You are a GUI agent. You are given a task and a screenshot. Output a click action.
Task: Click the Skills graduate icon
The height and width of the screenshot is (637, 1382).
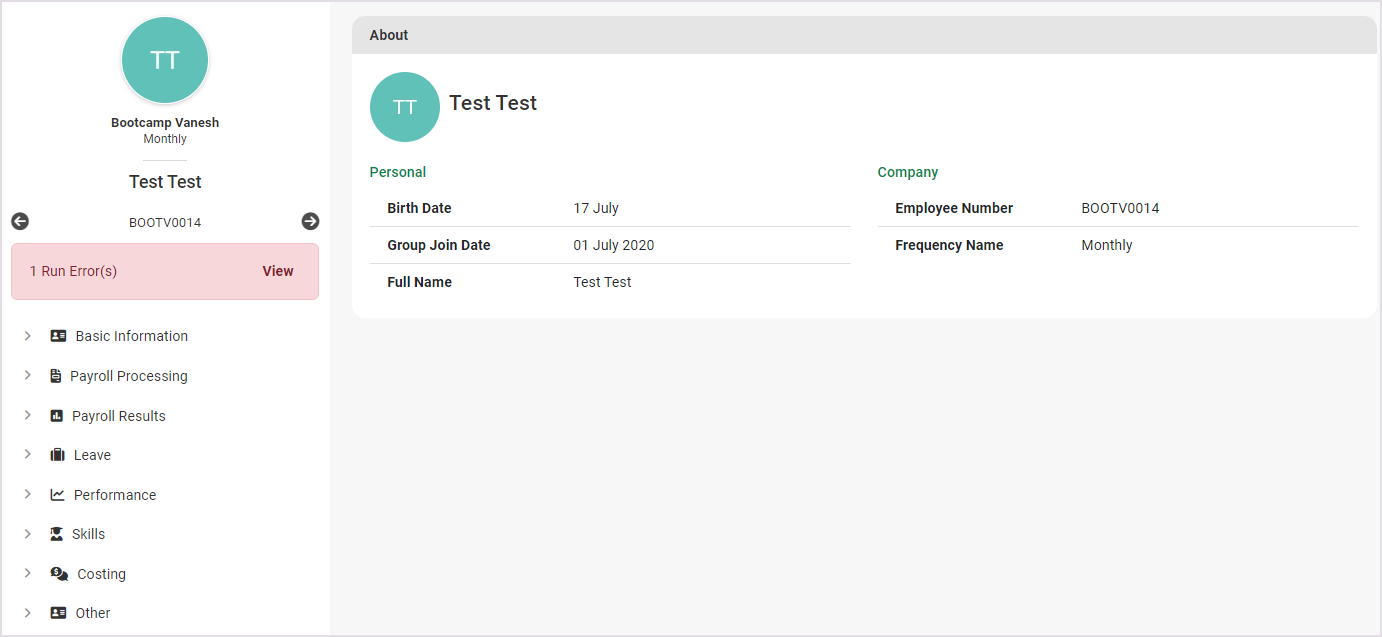57,534
